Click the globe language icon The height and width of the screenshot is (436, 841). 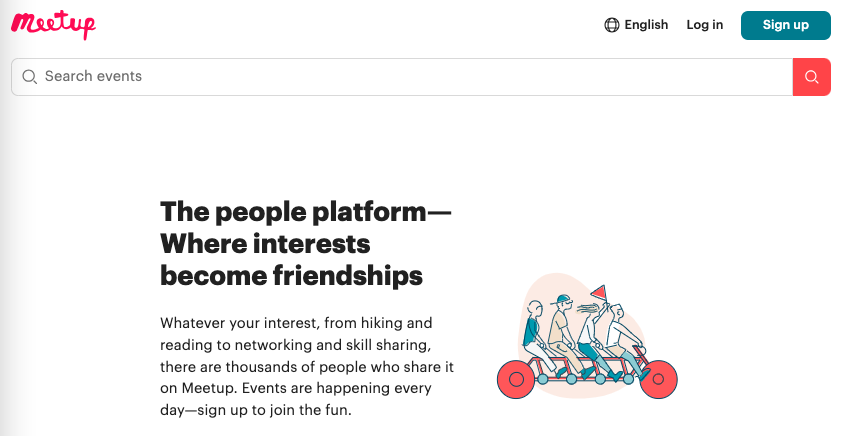611,25
